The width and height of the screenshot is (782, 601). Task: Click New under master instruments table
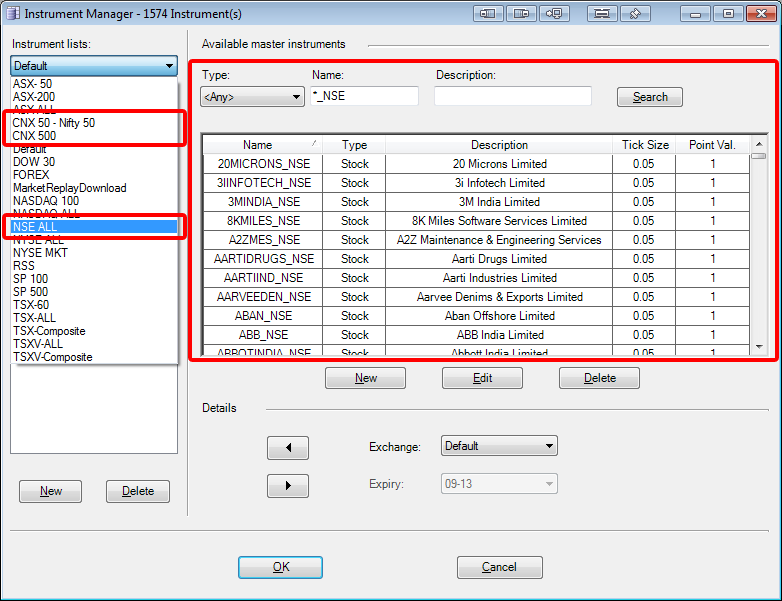366,378
